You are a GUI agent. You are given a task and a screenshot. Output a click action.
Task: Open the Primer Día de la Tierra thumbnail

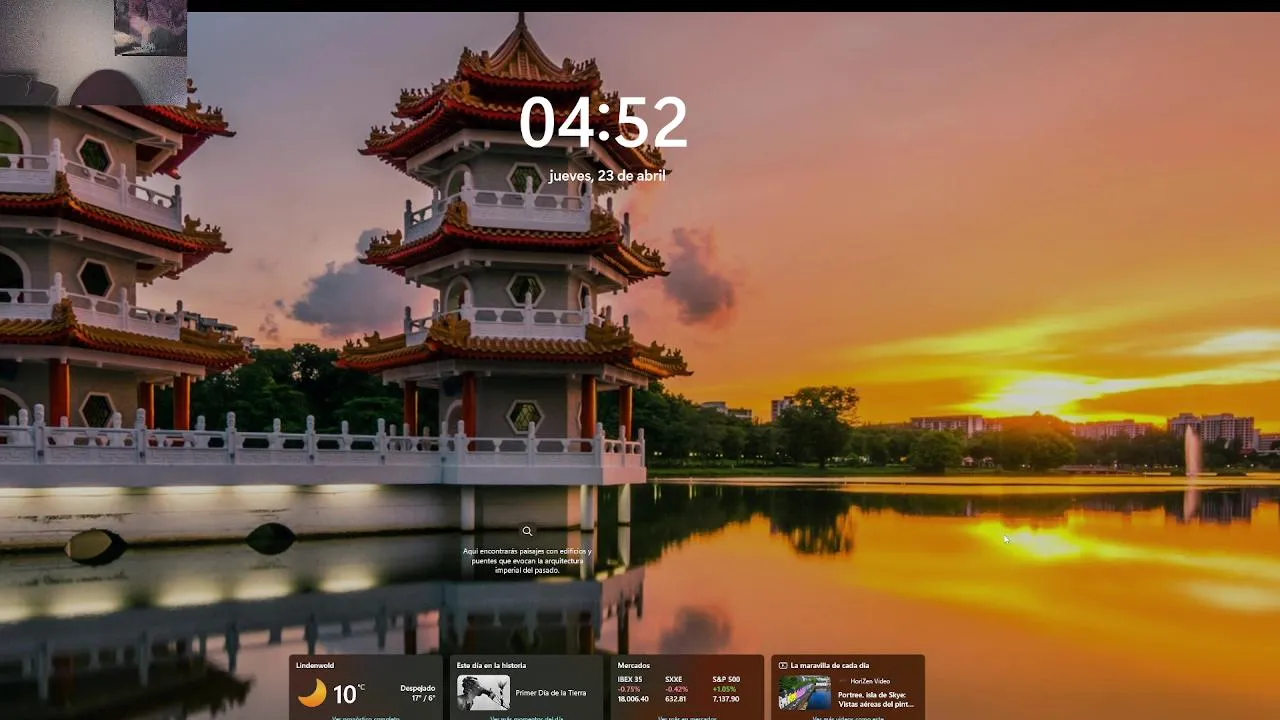click(x=483, y=692)
